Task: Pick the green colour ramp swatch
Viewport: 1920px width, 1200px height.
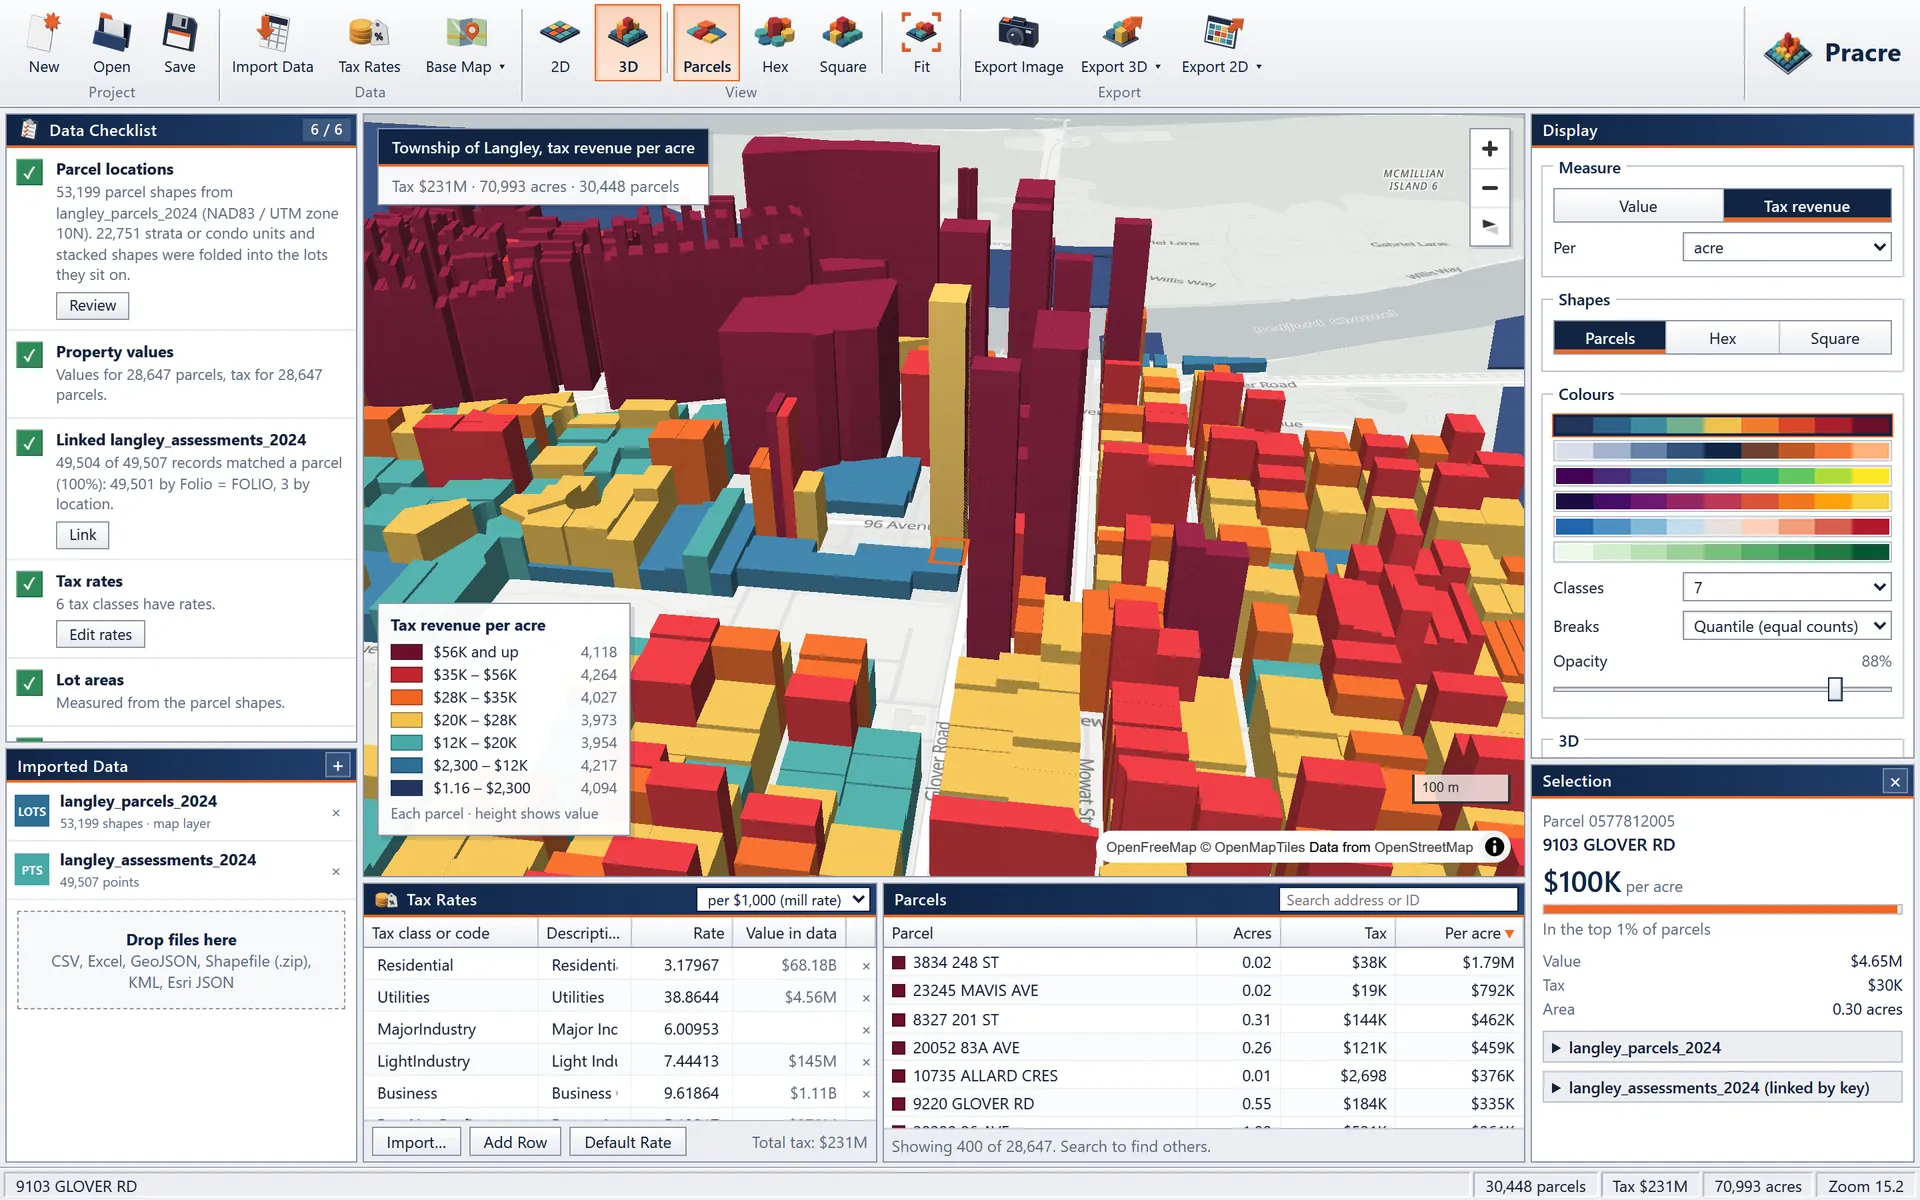Action: (1722, 552)
